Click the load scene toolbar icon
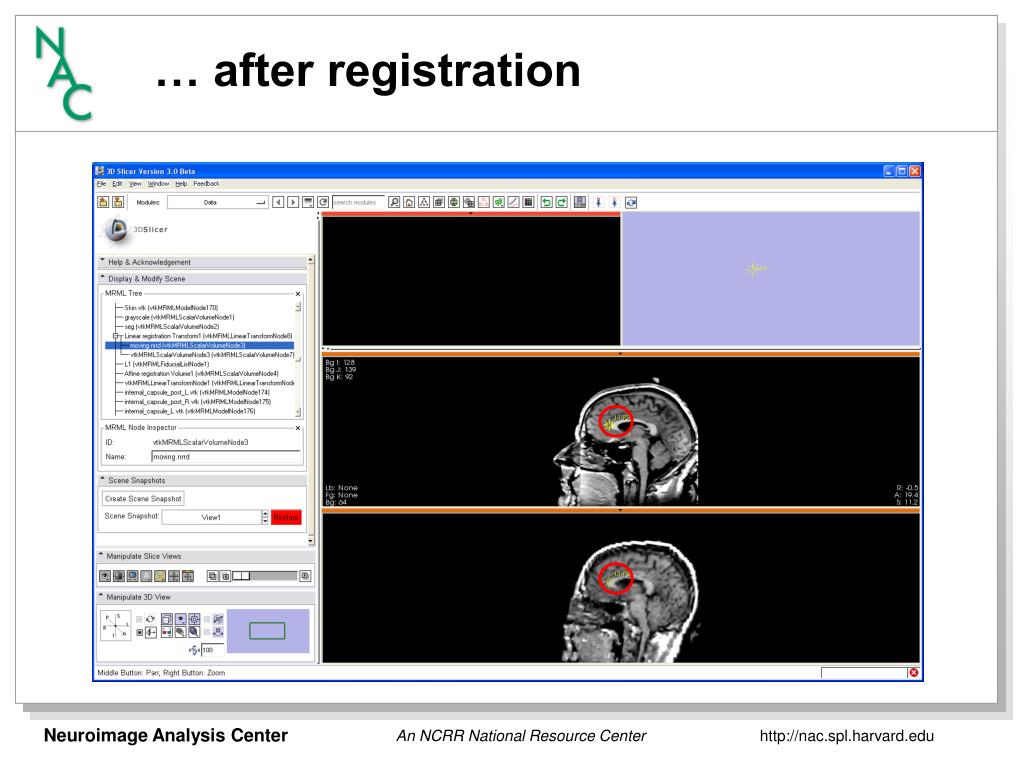1023x767 pixels. (103, 202)
